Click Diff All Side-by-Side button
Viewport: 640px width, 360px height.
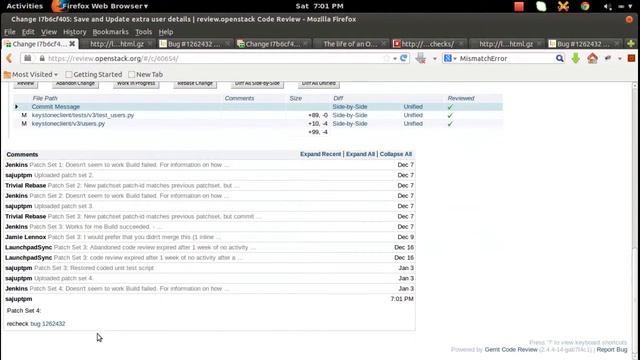[x=257, y=84]
